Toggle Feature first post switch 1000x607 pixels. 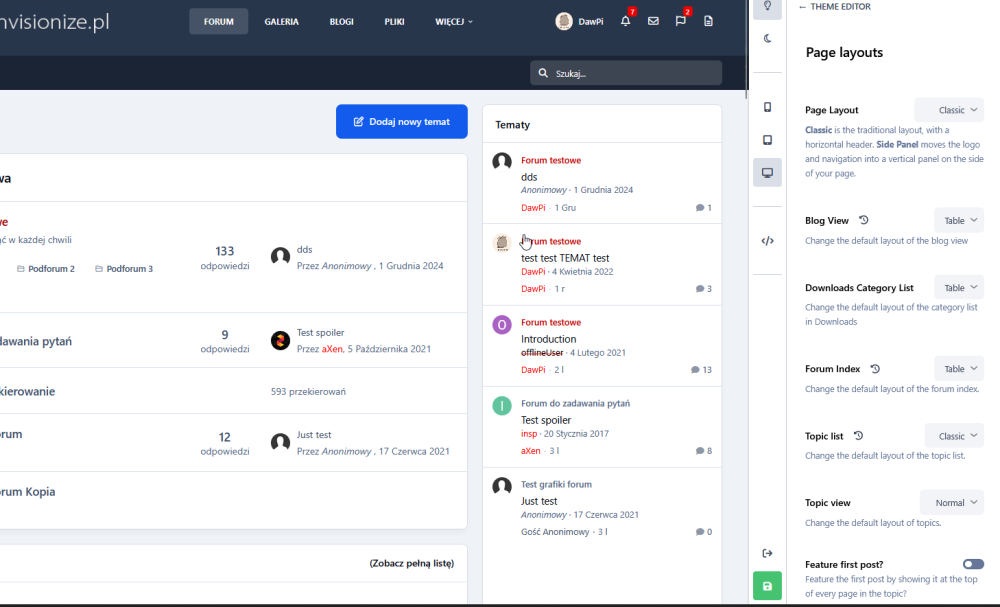[973, 564]
